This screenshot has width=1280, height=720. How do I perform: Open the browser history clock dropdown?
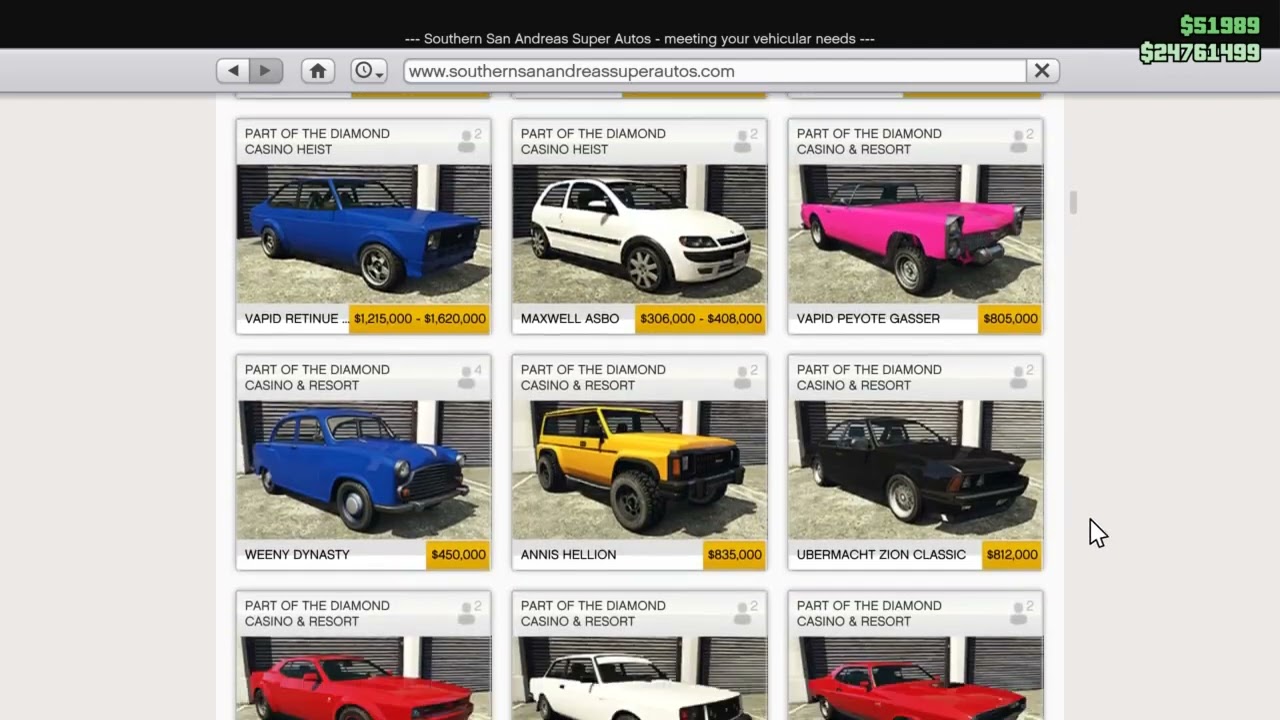click(369, 71)
